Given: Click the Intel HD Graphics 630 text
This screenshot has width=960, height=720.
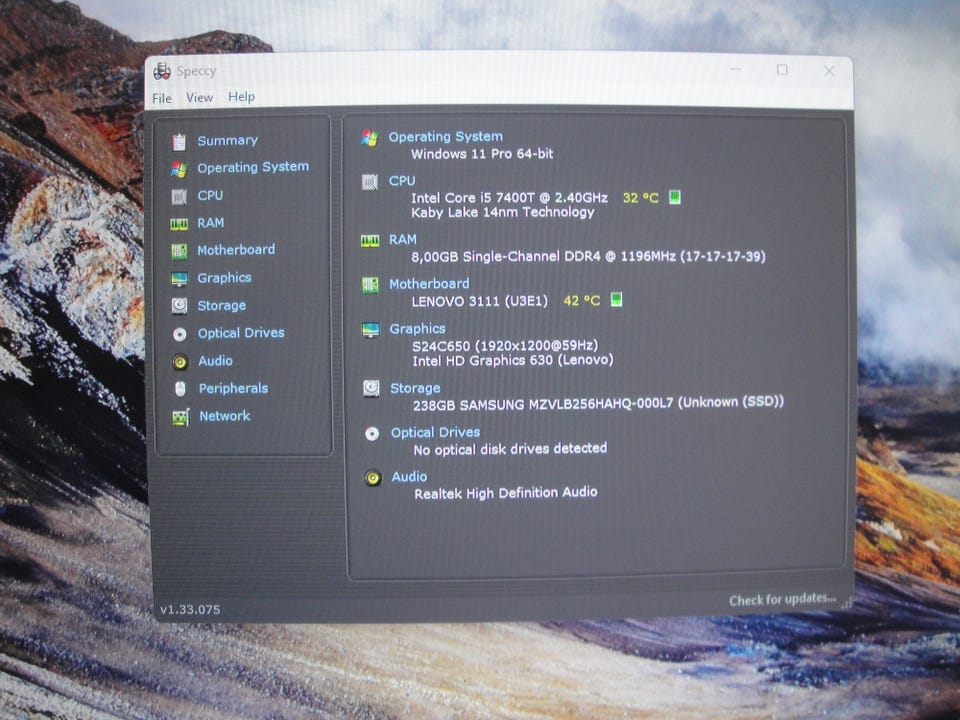Looking at the screenshot, I should click(513, 360).
